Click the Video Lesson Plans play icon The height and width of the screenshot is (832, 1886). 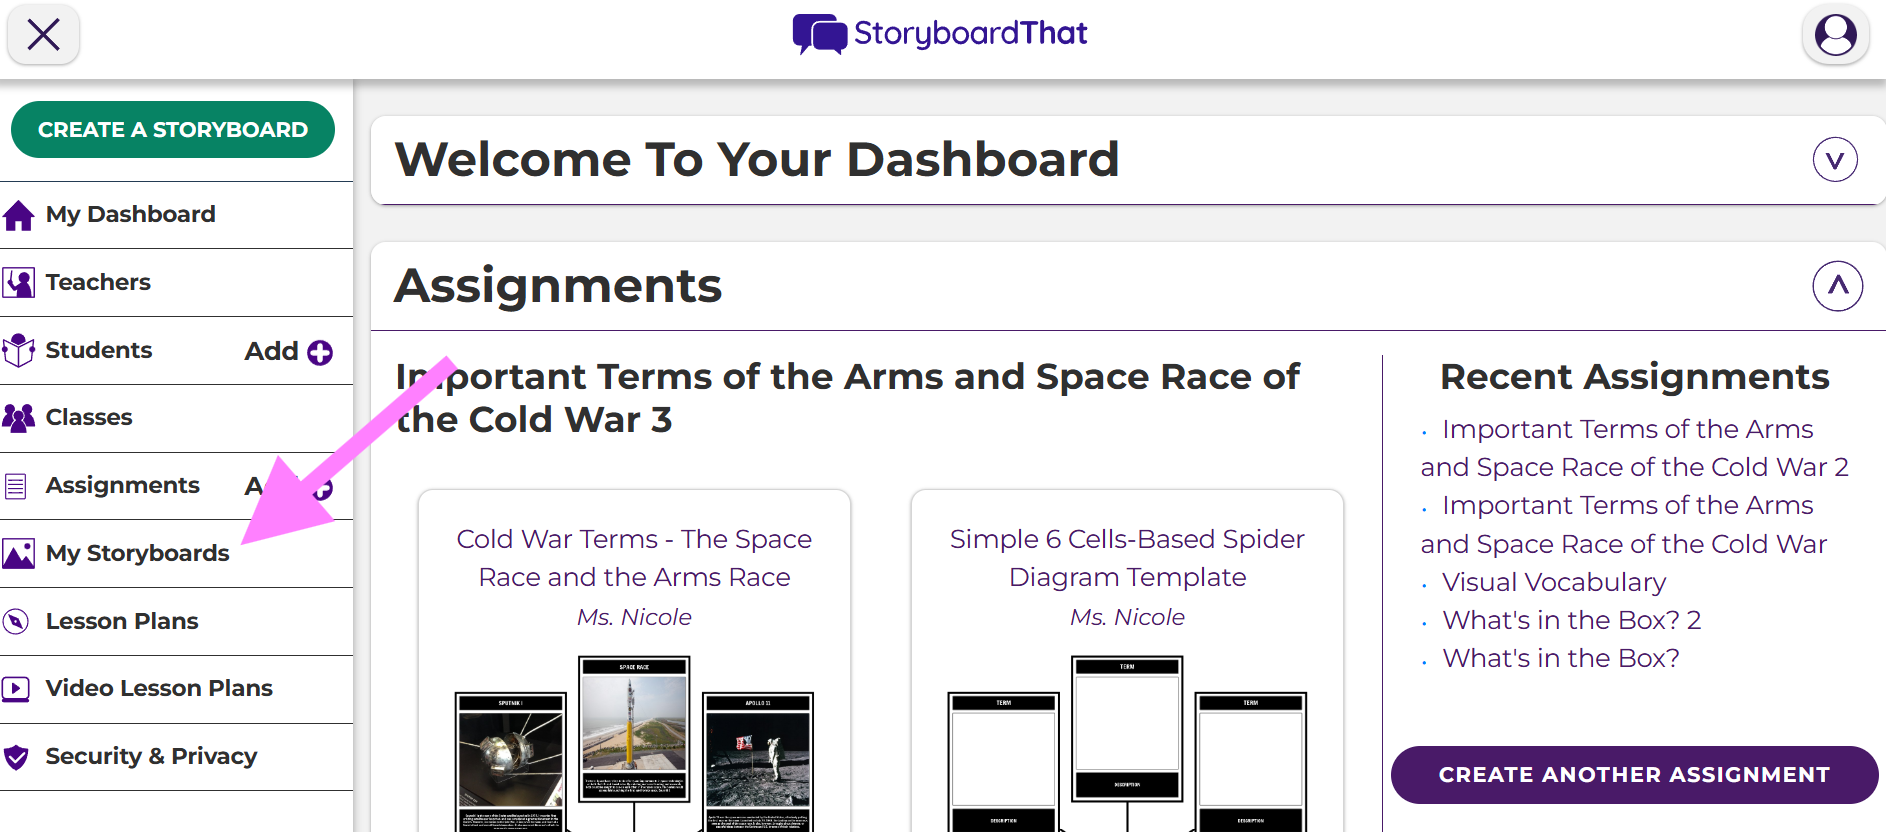(x=16, y=689)
